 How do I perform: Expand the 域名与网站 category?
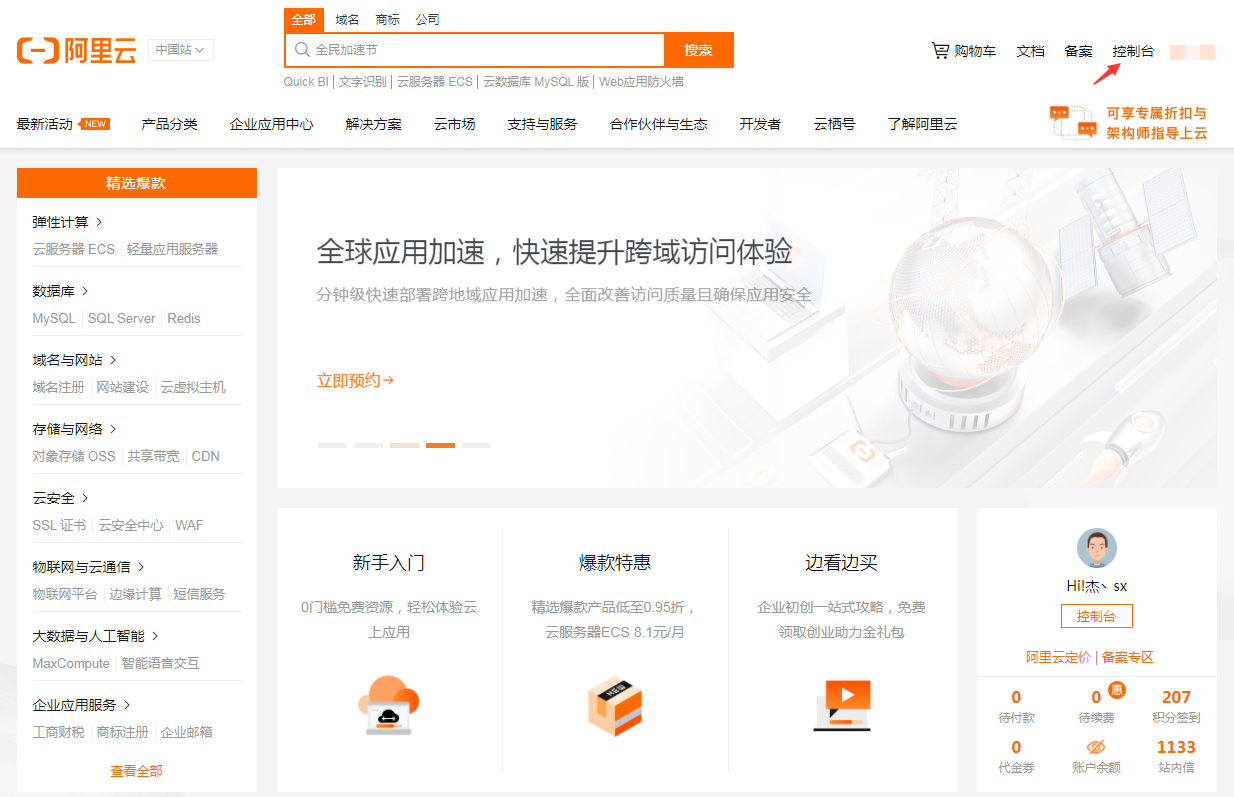point(74,360)
